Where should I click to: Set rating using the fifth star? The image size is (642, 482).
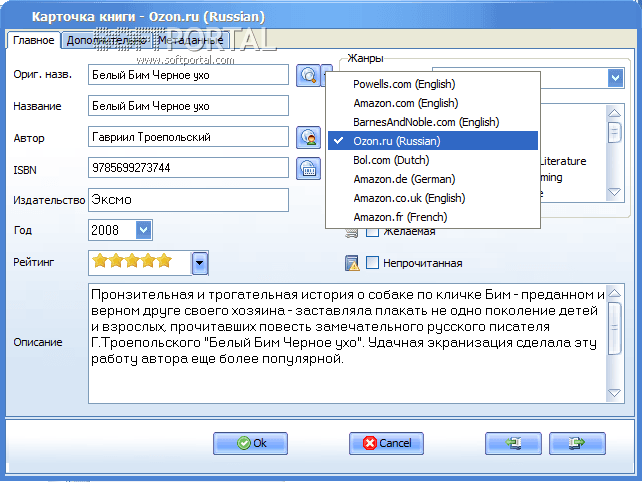point(164,260)
